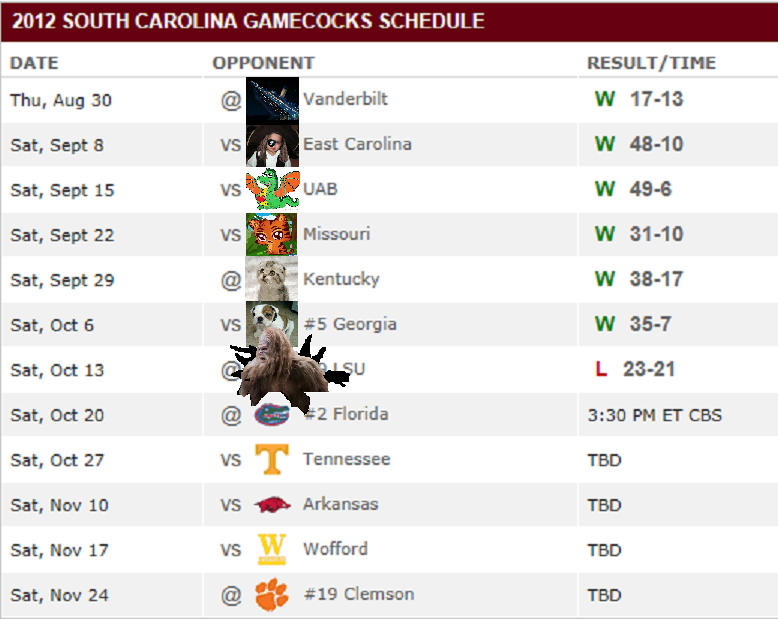
Task: Click the orange Tennessee T logo
Action: point(272,459)
